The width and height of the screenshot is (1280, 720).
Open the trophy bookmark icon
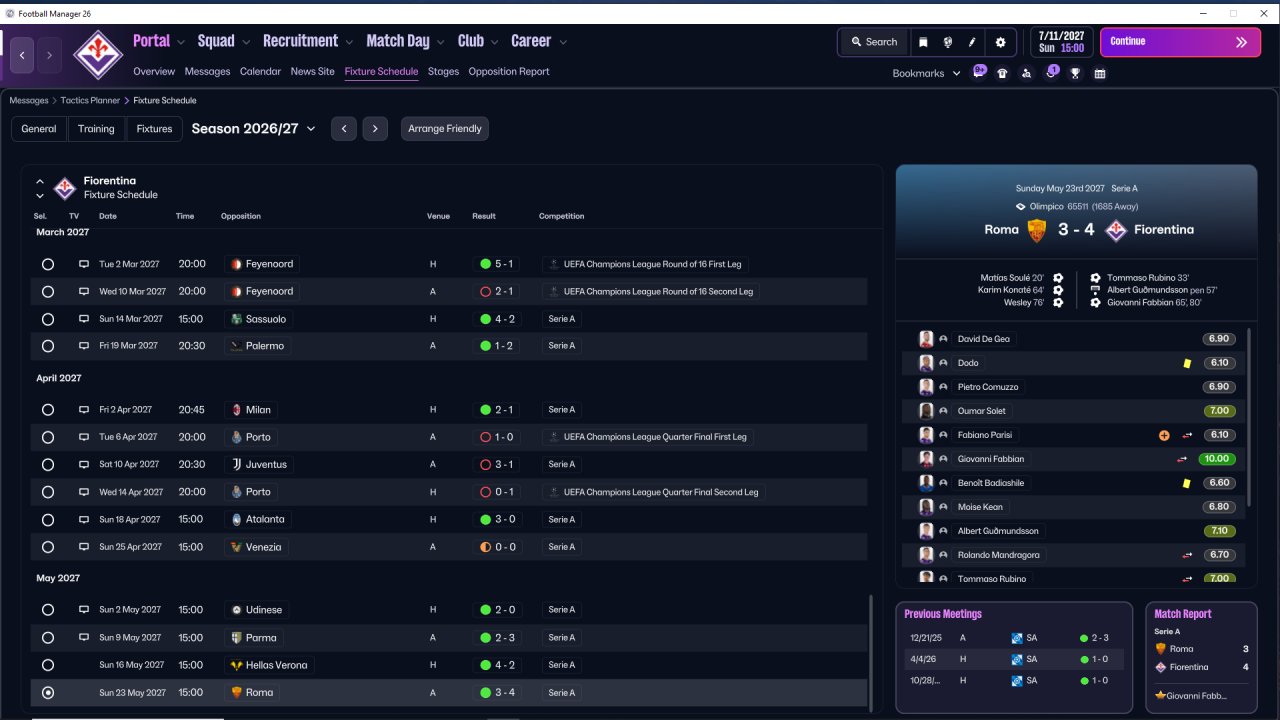pyautogui.click(x=1075, y=73)
